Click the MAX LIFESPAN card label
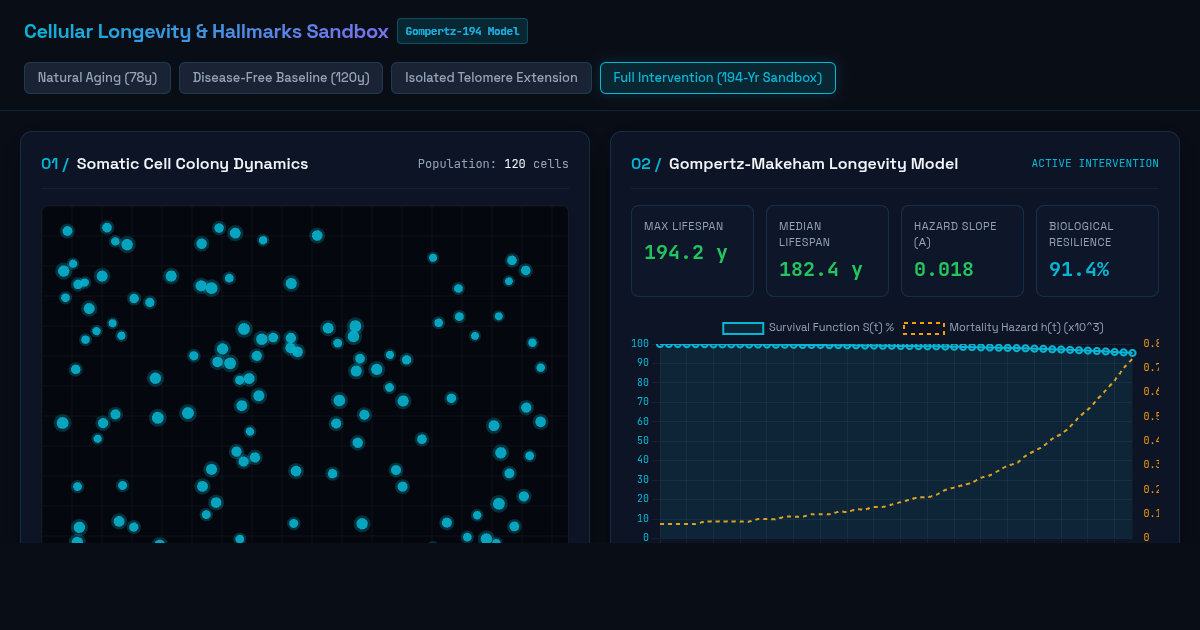Screen dimensions: 1200x630 pyautogui.click(x=684, y=226)
